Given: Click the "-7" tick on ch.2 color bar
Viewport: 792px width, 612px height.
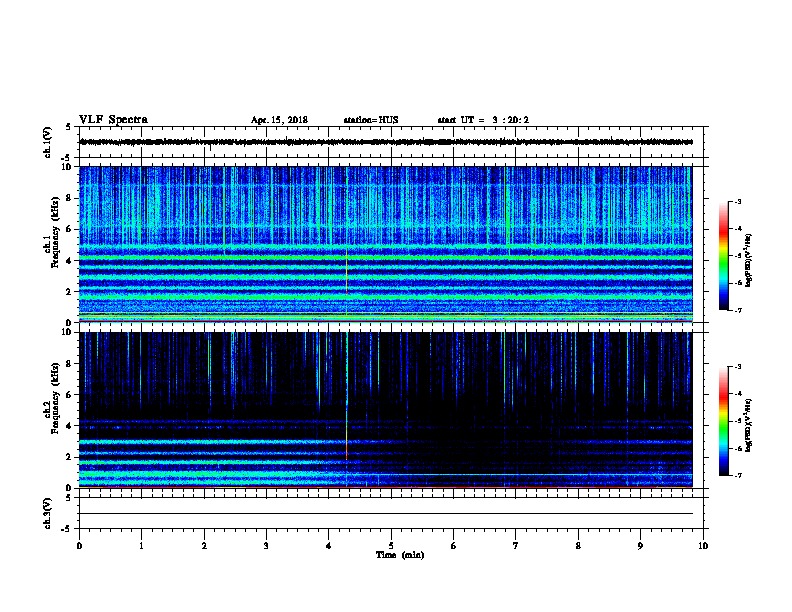Looking at the screenshot, I should (737, 476).
